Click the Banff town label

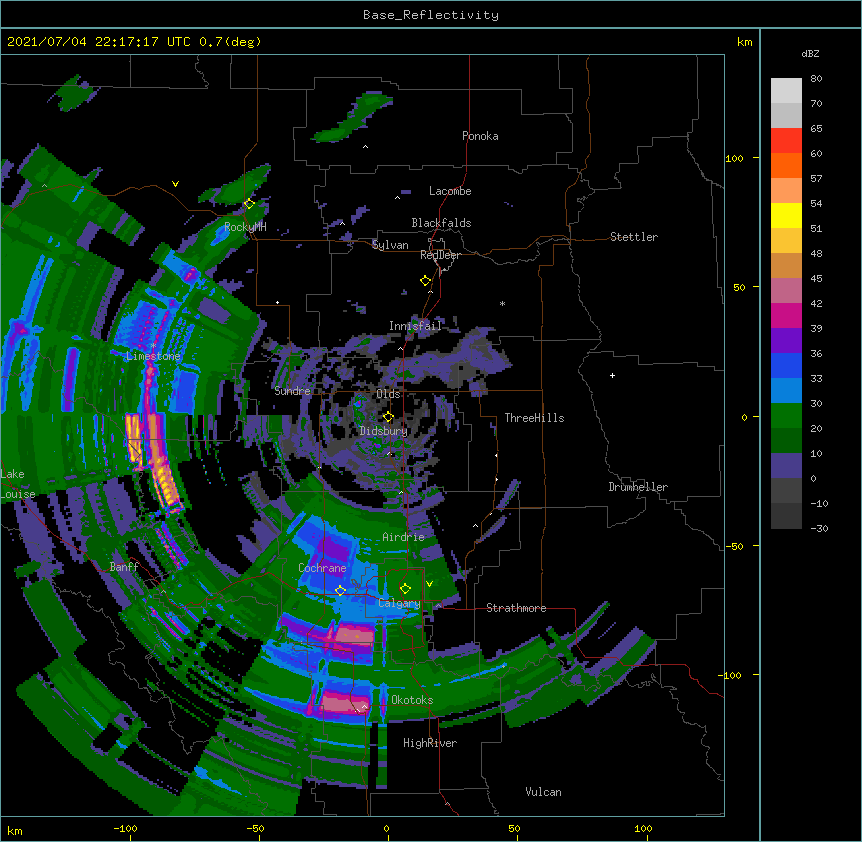(124, 567)
